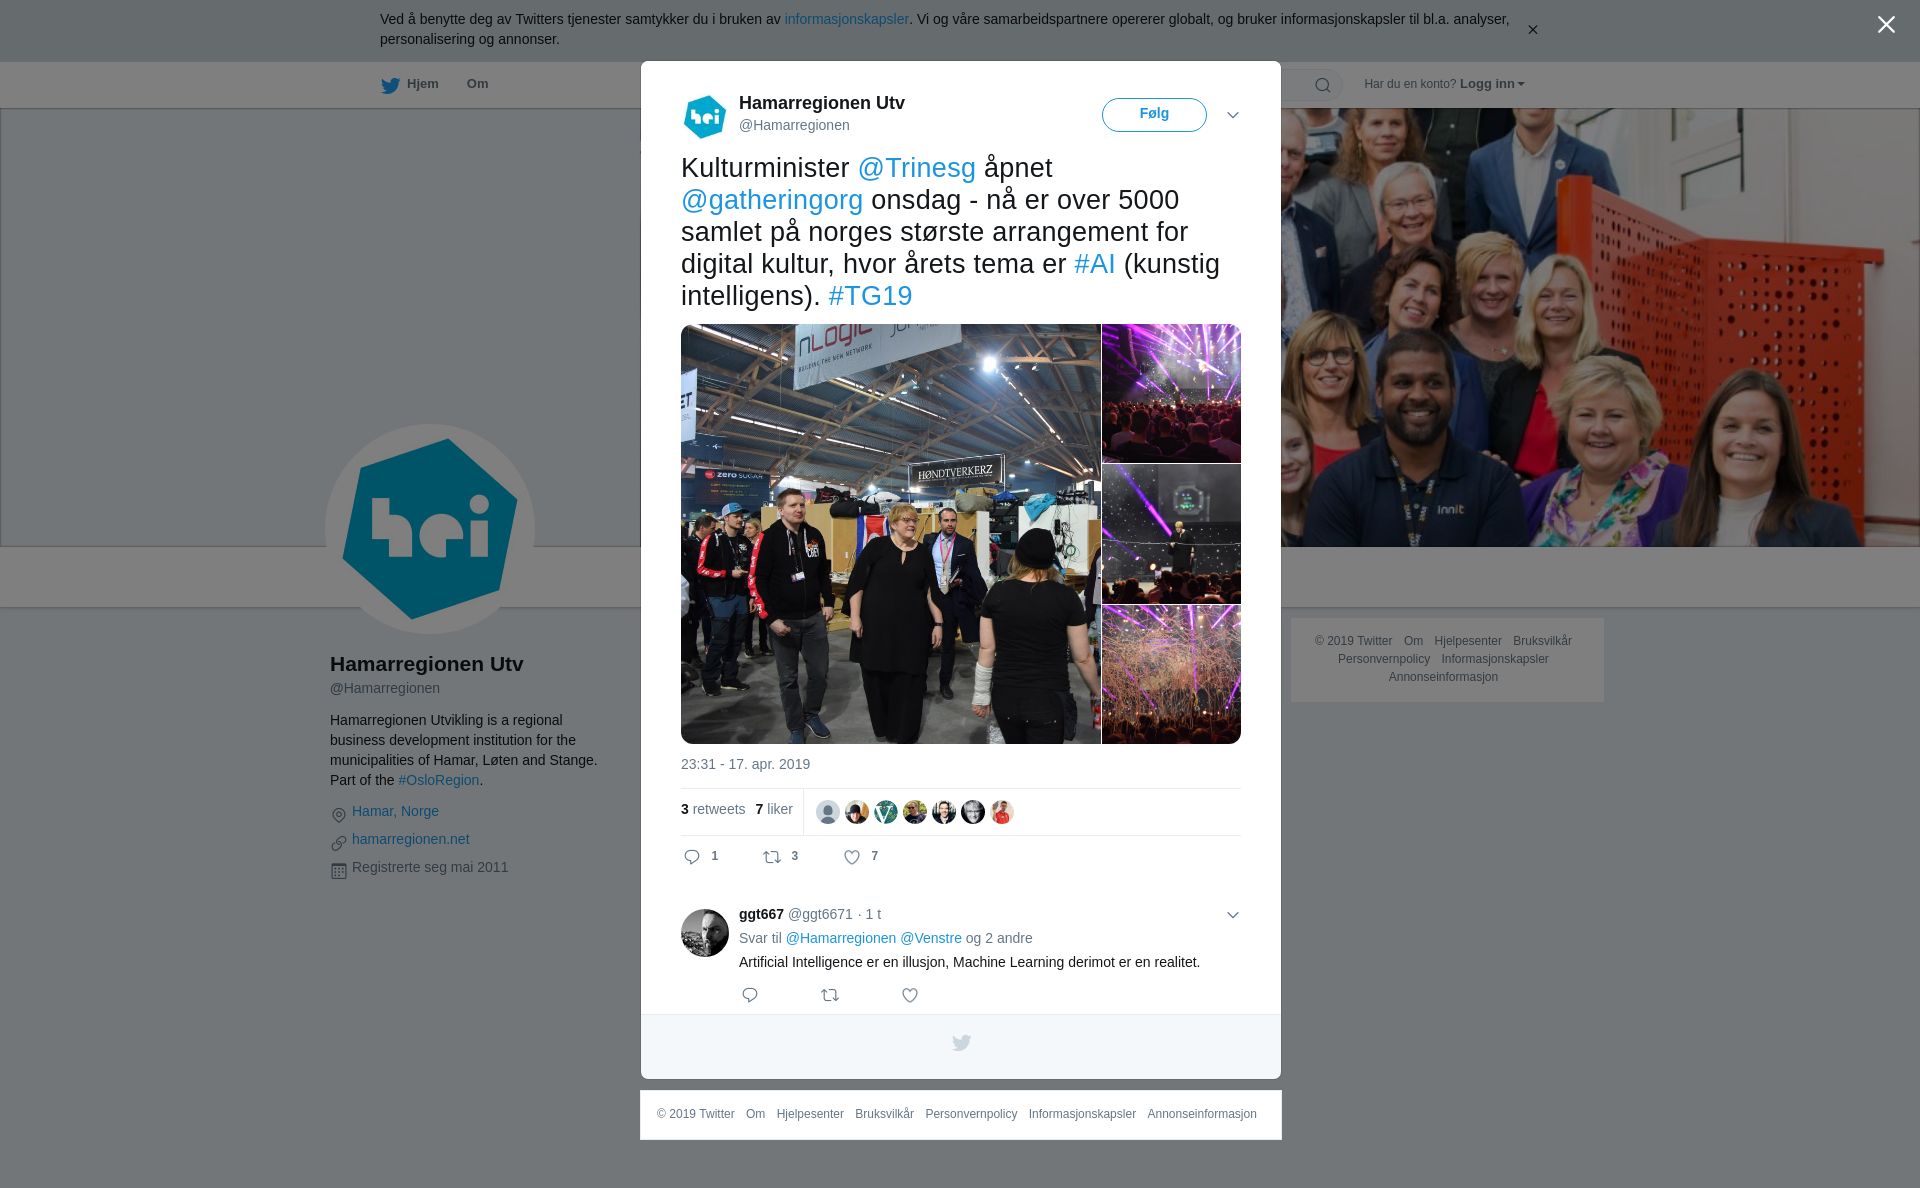Open the confetti concert thumbnail image

(x=1171, y=674)
